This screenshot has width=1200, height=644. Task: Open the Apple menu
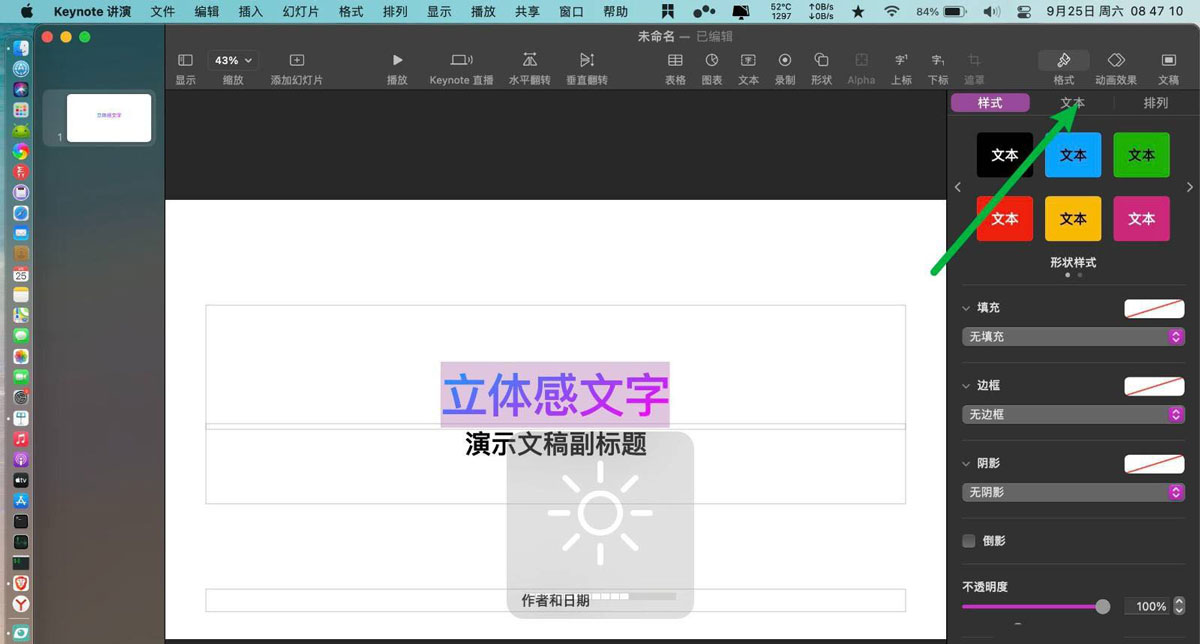pos(26,12)
